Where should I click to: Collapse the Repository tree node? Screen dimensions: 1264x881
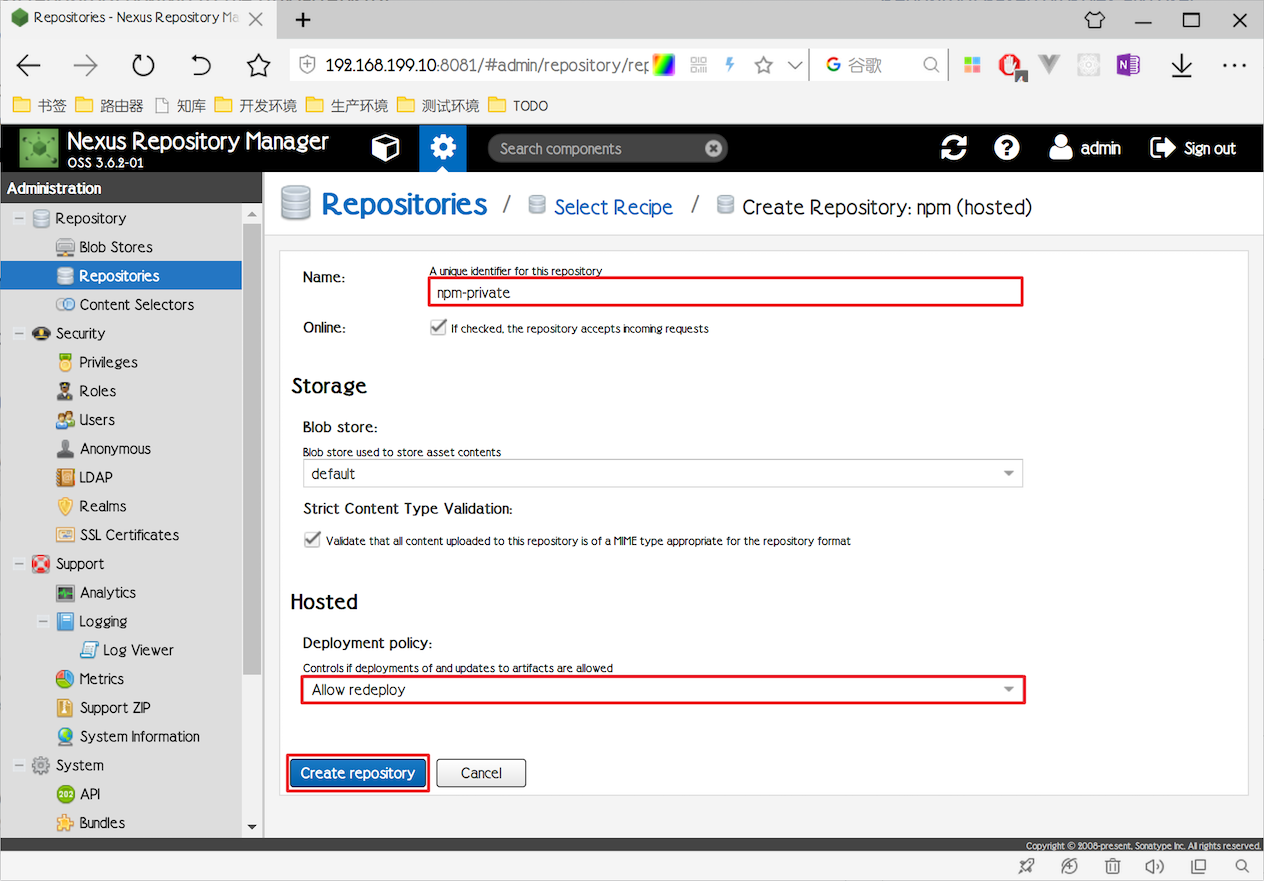pyautogui.click(x=19, y=218)
